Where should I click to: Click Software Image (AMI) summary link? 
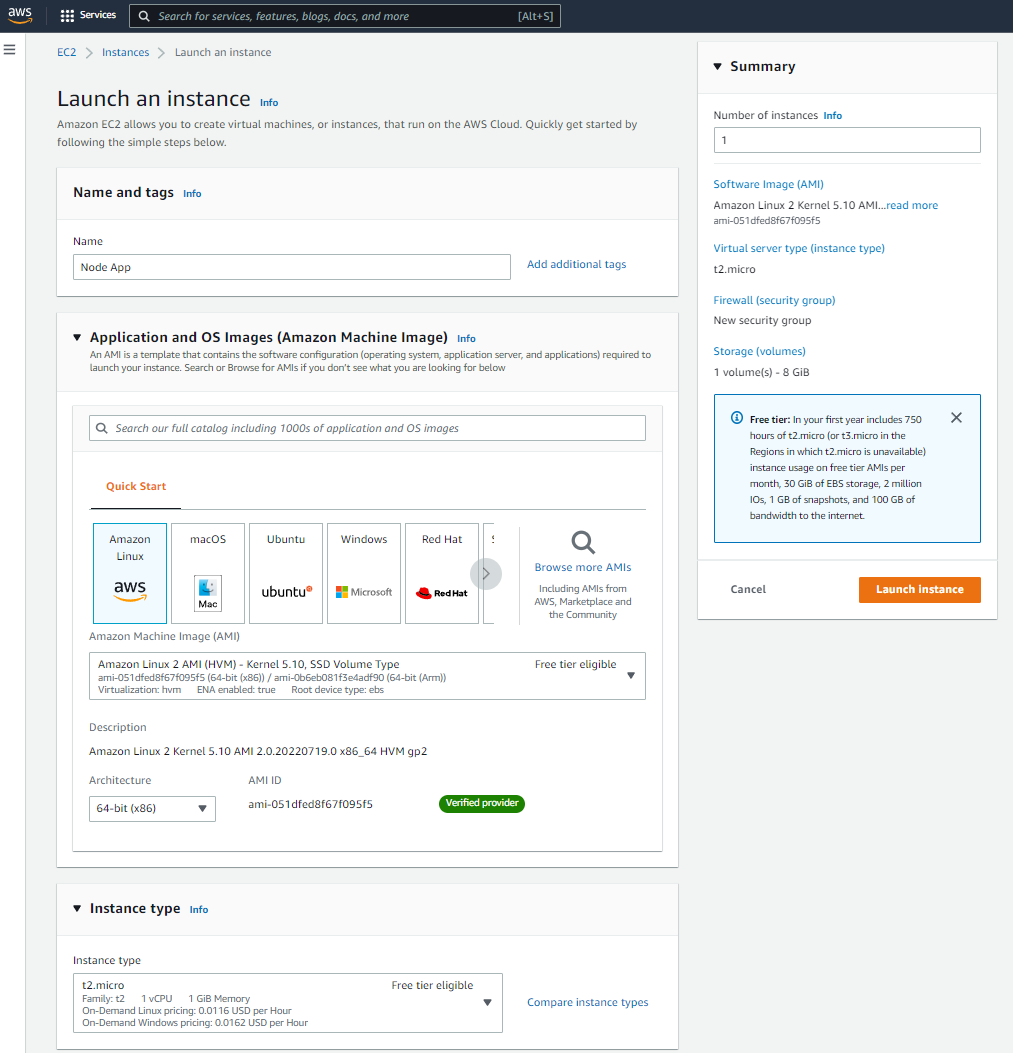[768, 184]
